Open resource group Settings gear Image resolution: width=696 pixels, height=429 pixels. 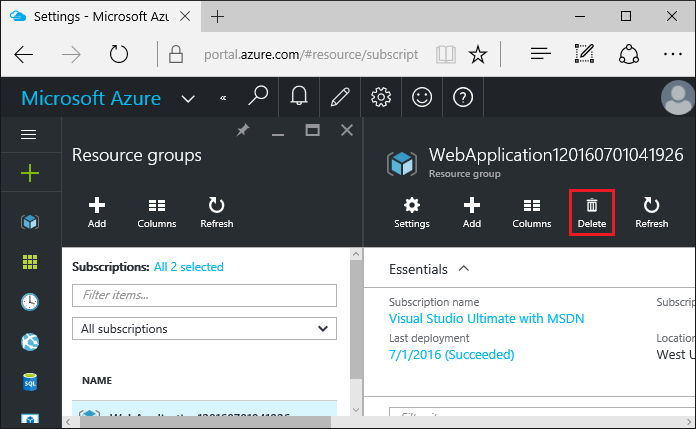click(x=411, y=212)
